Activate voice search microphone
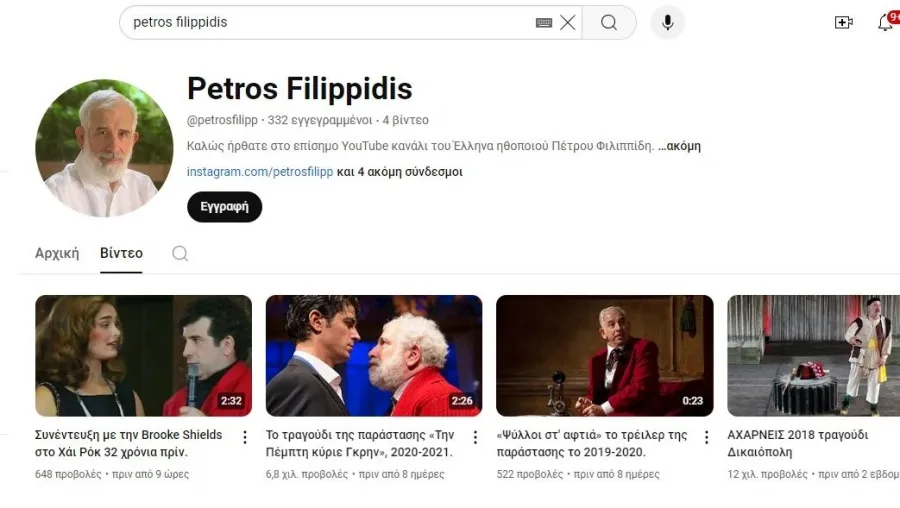 (x=667, y=22)
